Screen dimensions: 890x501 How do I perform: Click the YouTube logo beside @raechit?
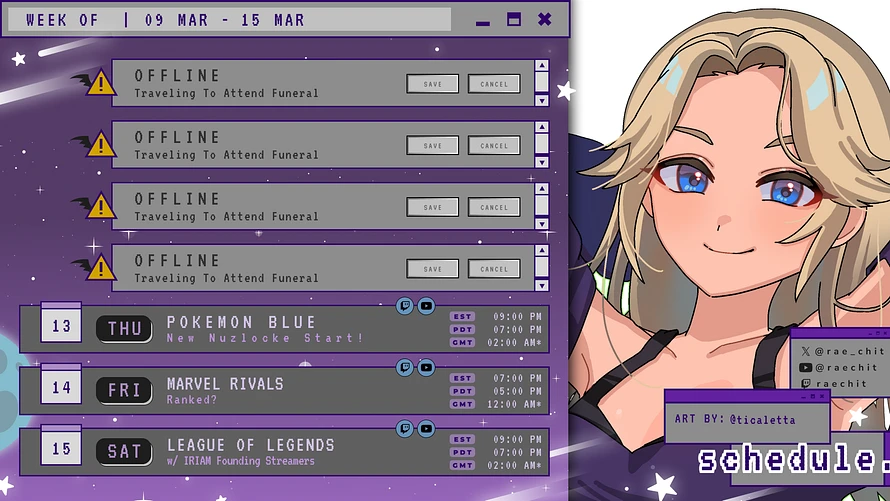point(807,367)
